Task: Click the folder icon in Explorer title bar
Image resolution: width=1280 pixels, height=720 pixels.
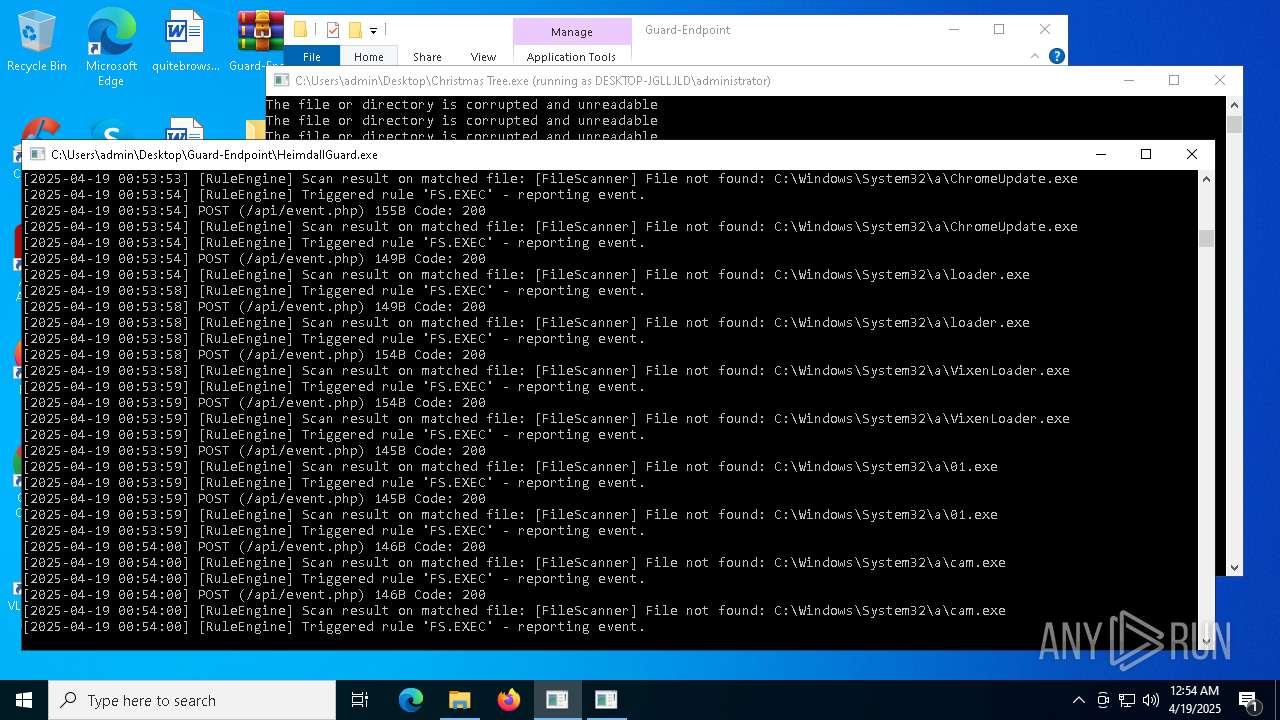Action: (x=300, y=30)
